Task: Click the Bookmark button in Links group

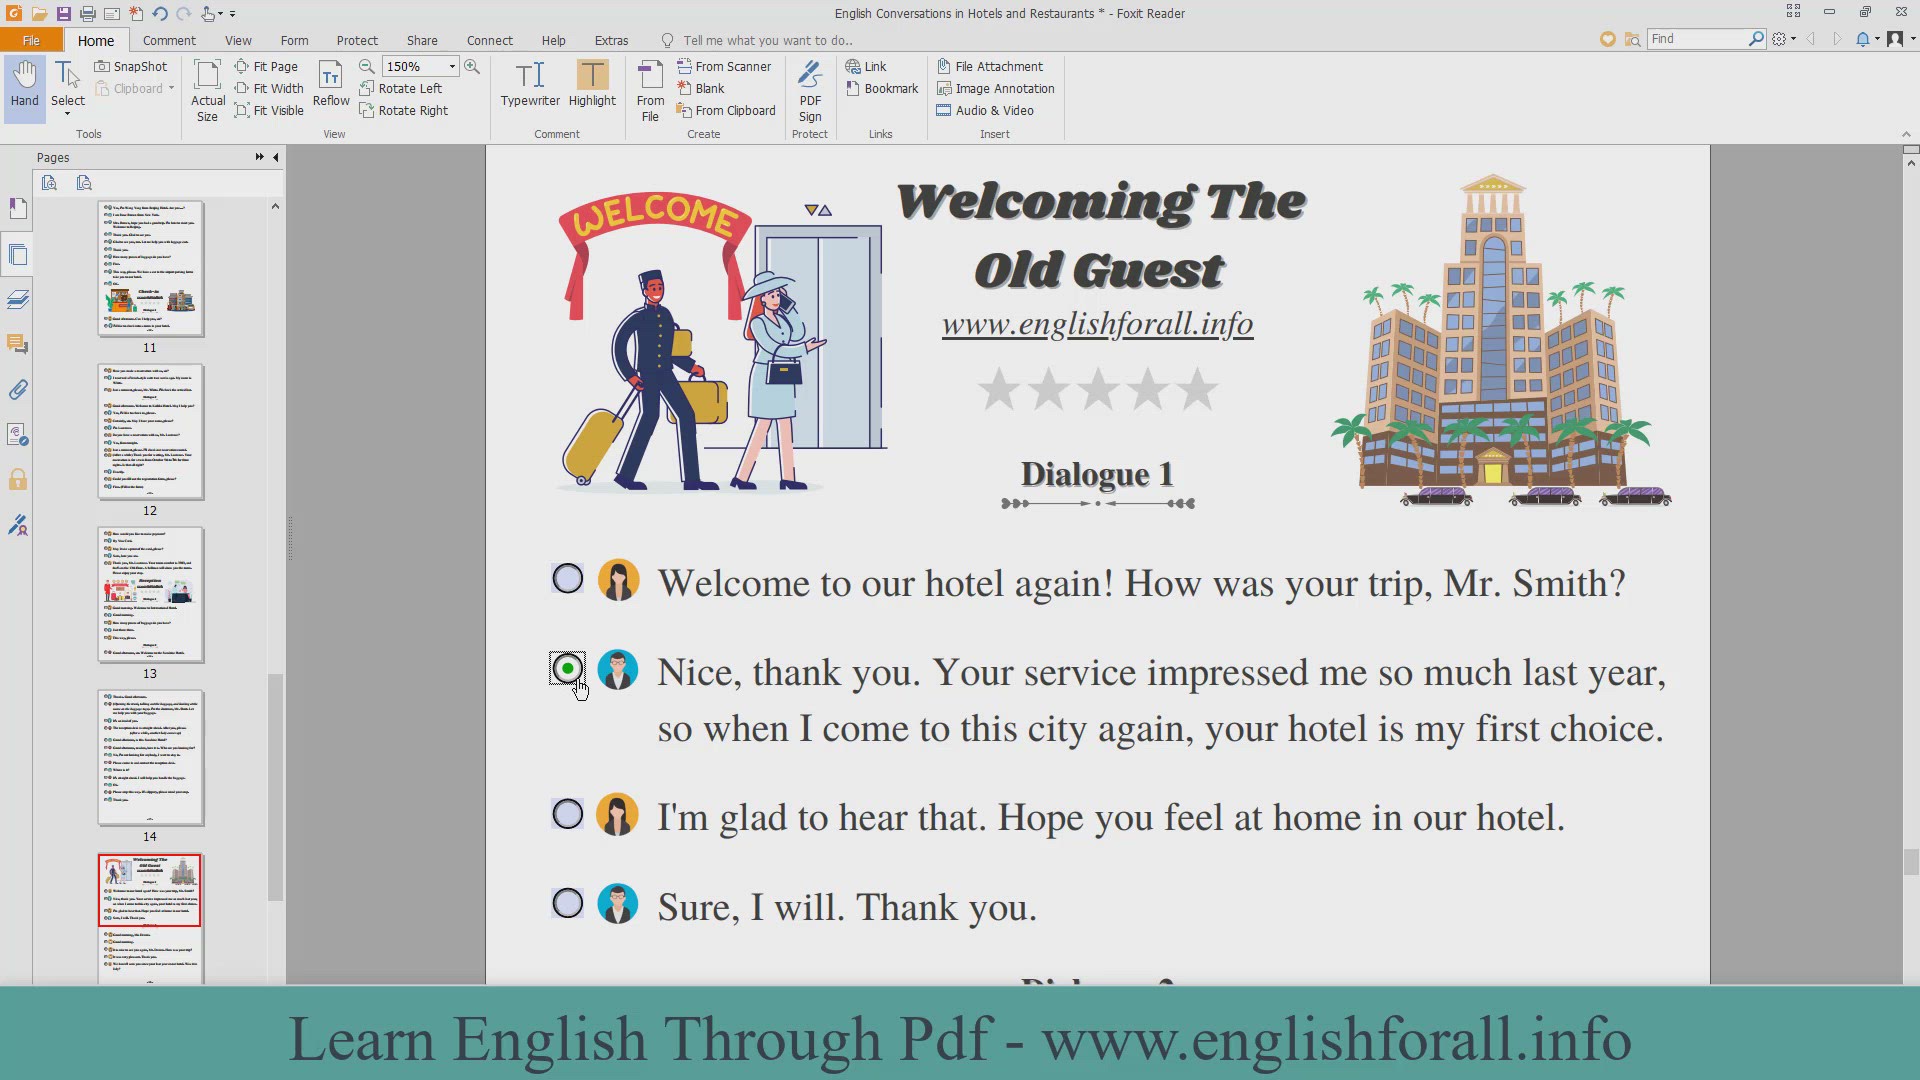Action: click(881, 88)
